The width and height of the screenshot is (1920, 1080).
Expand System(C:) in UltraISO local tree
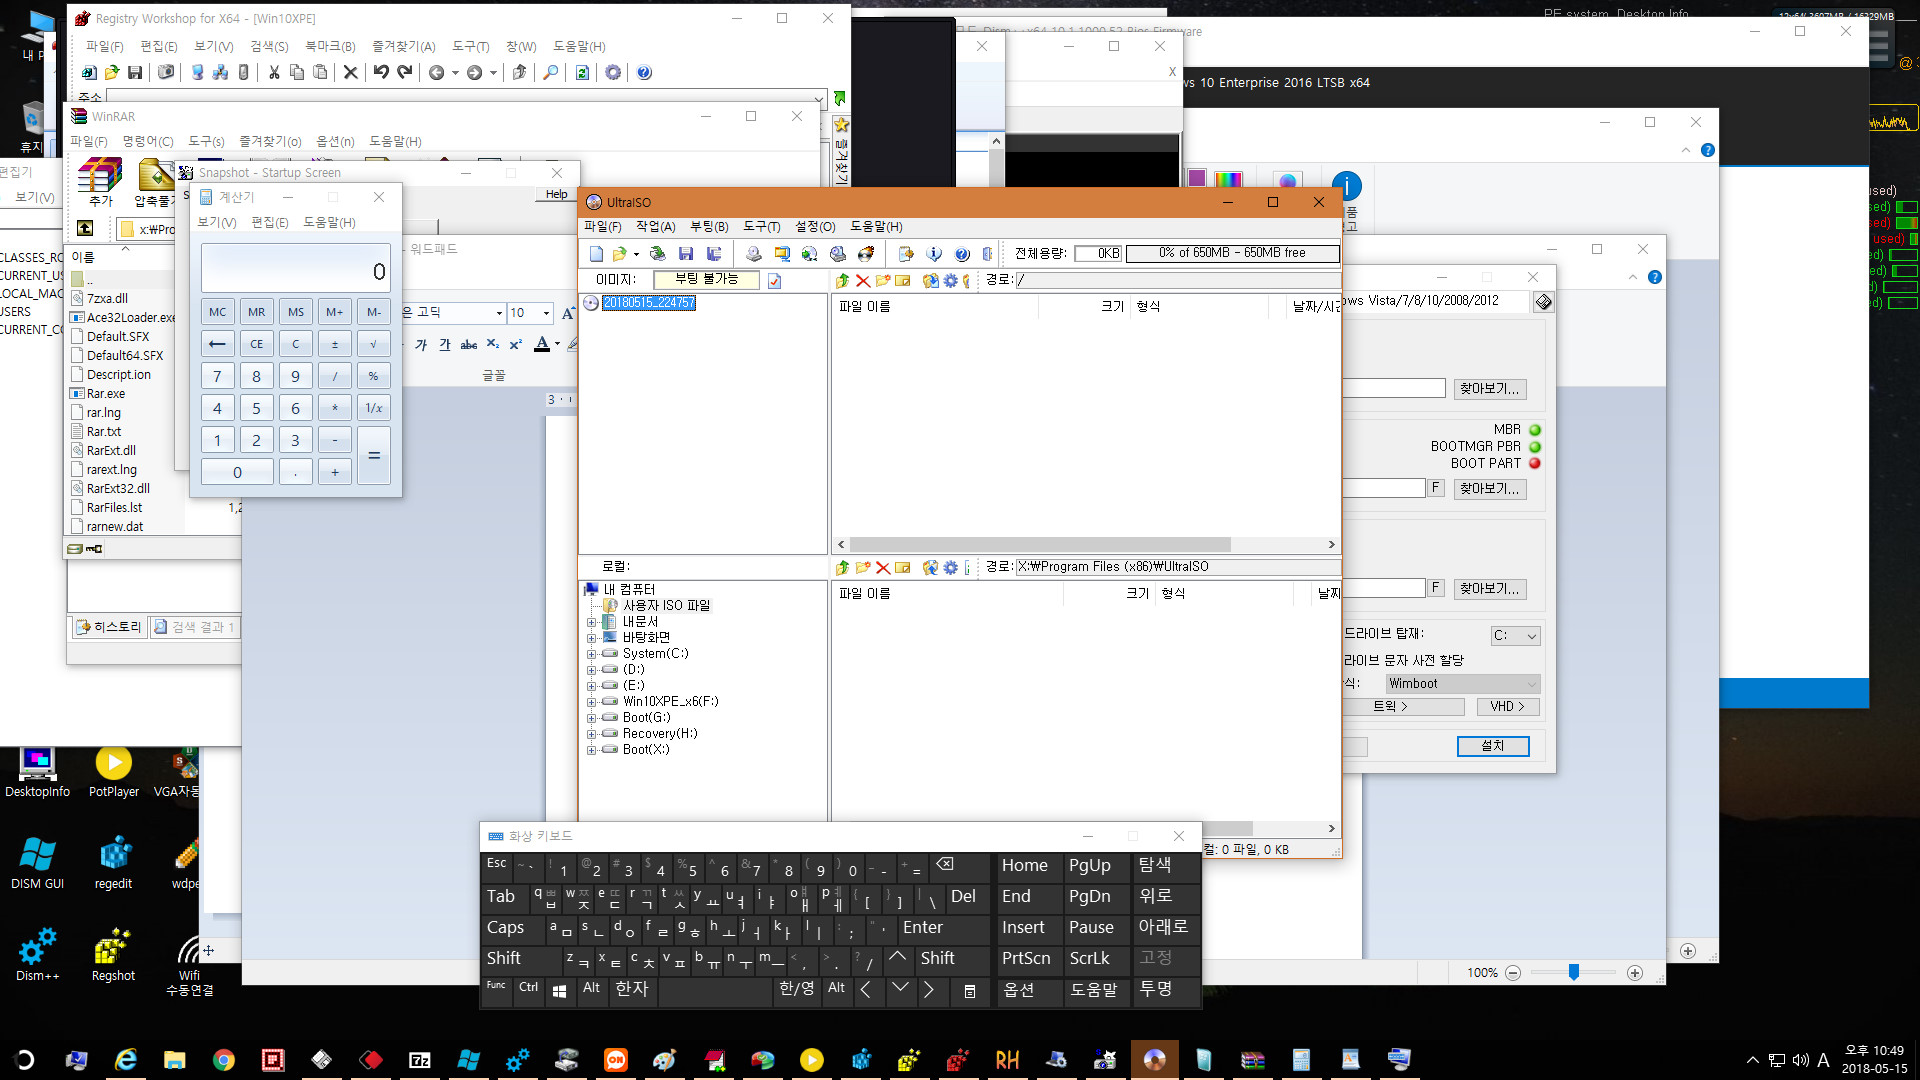[591, 654]
